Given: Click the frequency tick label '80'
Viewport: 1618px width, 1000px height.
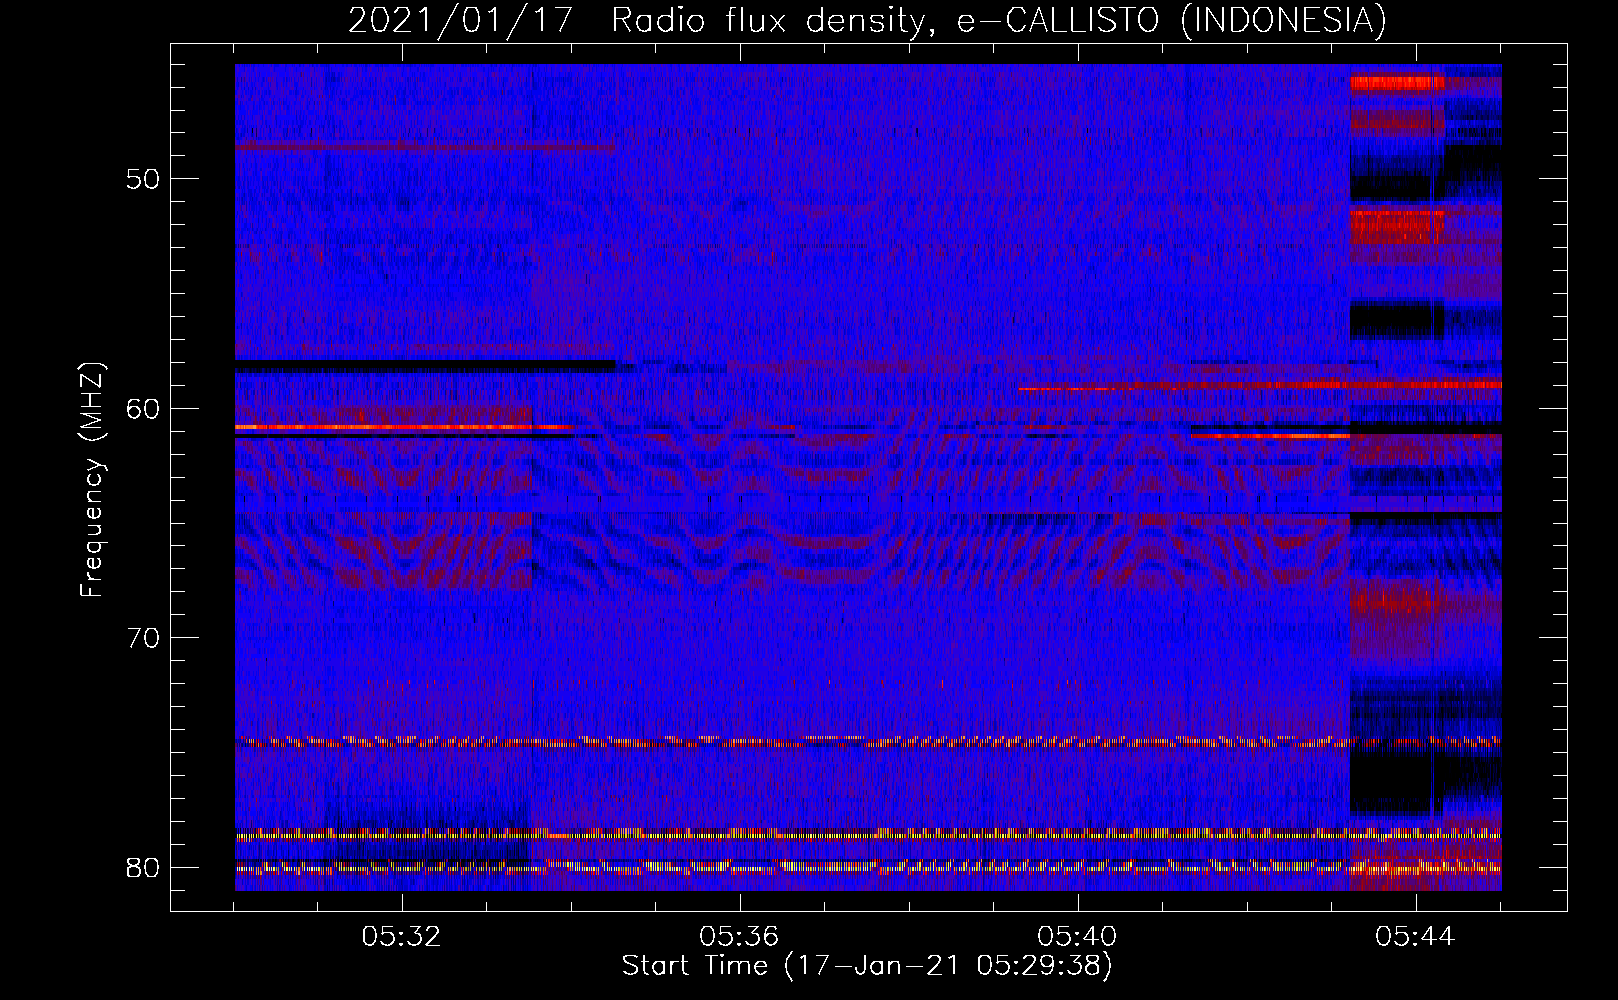Looking at the screenshot, I should coord(144,867).
